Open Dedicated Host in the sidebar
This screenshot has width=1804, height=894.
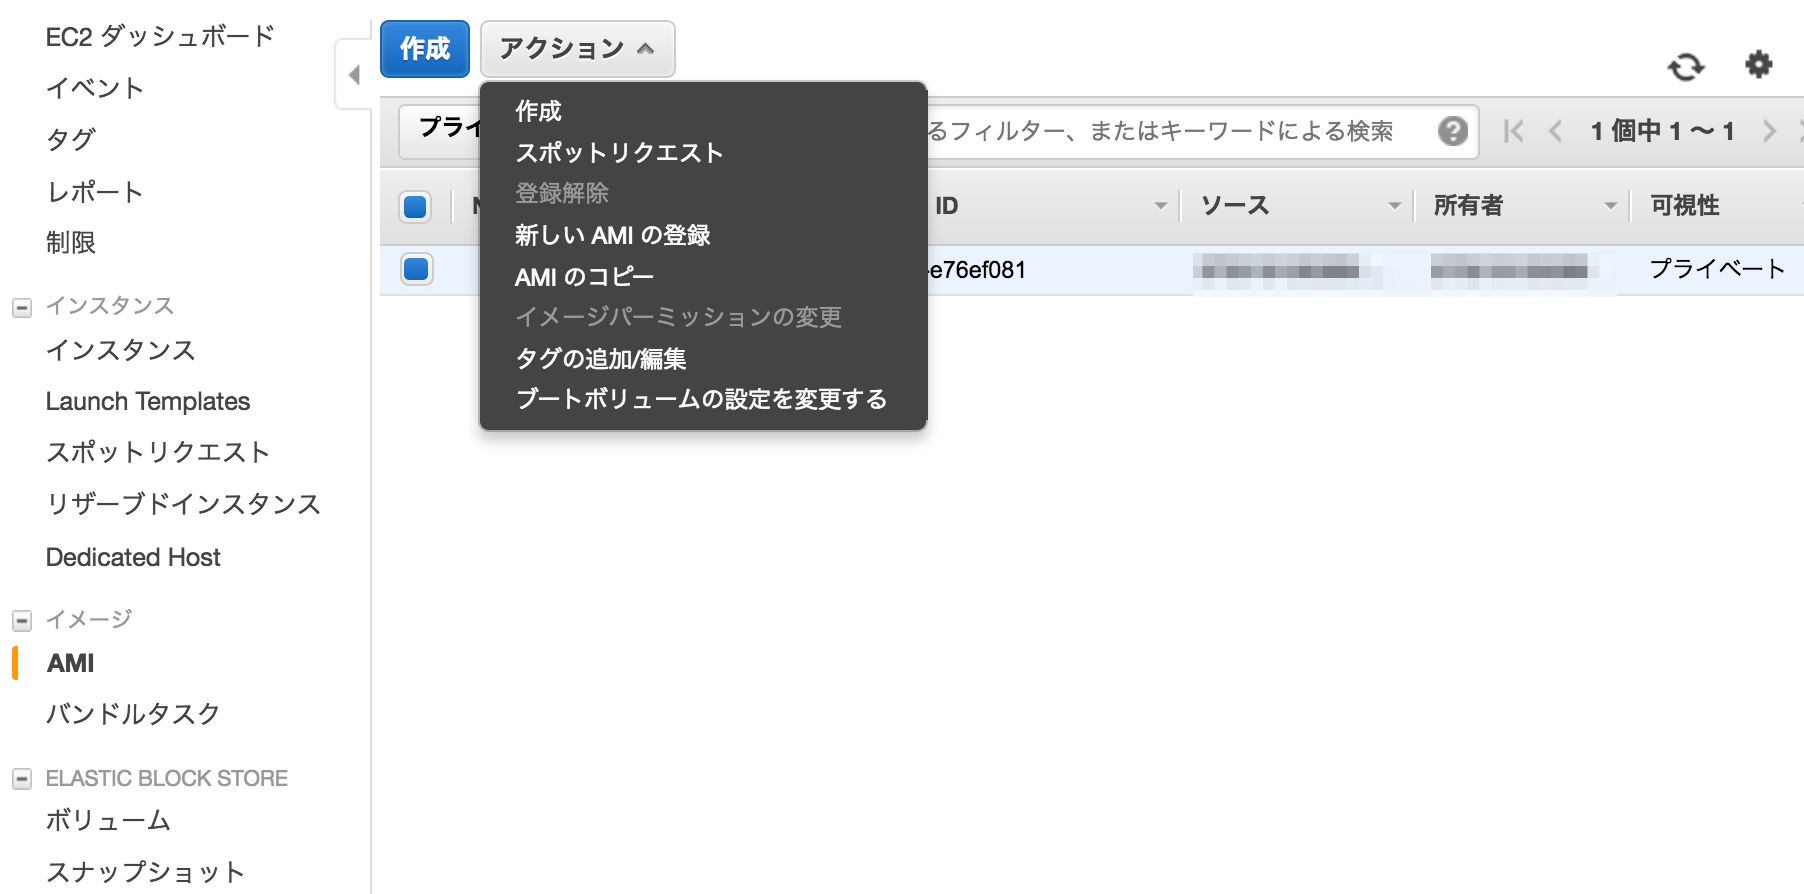133,557
